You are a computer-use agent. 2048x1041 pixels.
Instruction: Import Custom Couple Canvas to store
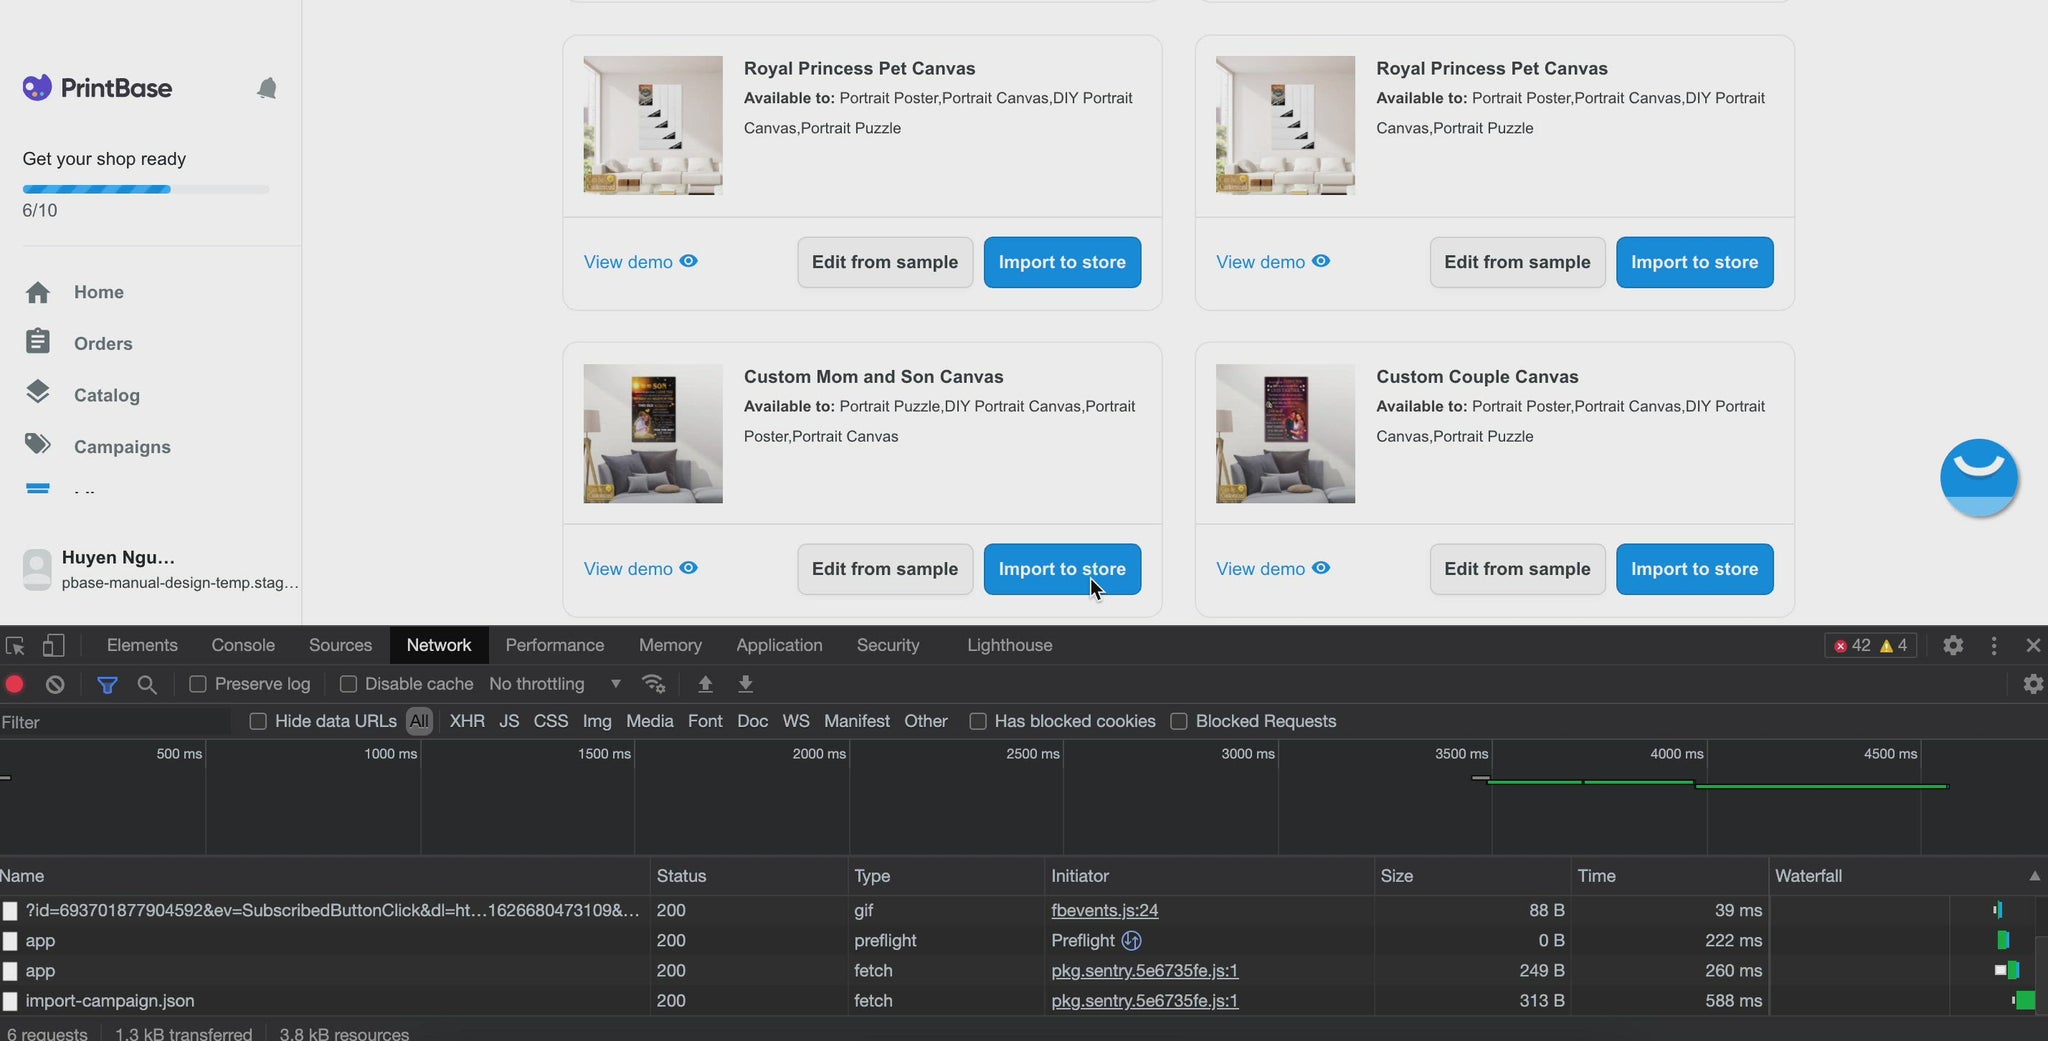click(x=1694, y=569)
